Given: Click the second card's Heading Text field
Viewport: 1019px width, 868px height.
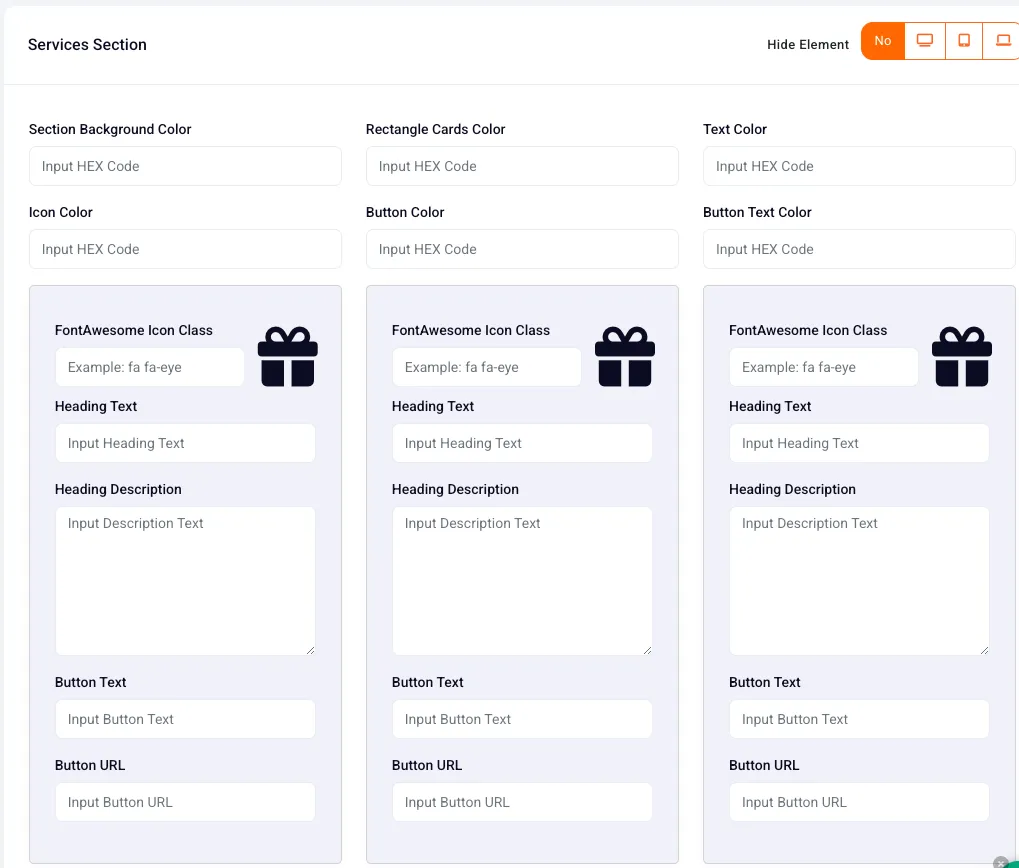Looking at the screenshot, I should pyautogui.click(x=522, y=443).
